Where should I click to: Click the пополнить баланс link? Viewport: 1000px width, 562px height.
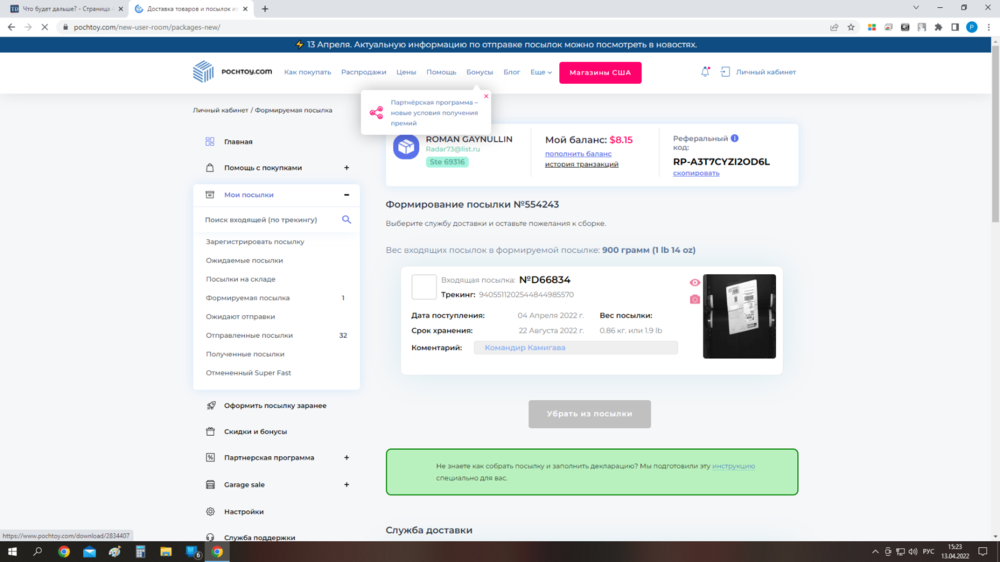(x=578, y=154)
